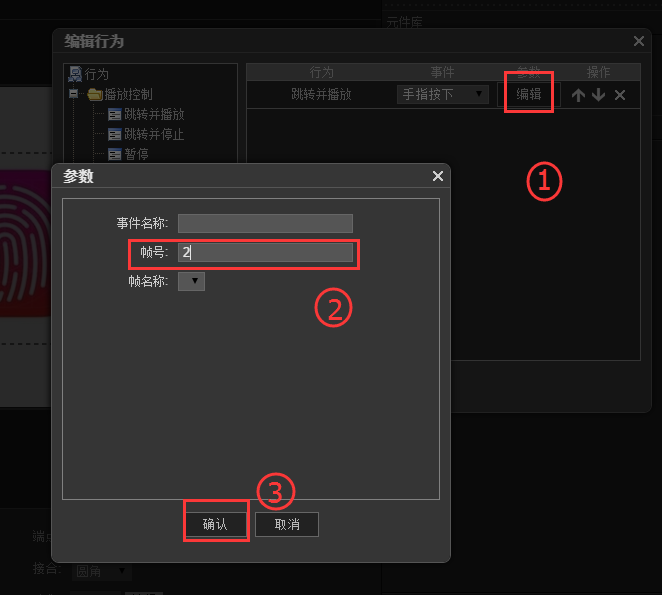Close the 参数 dialog
Screen dimensions: 662x595
(437, 176)
